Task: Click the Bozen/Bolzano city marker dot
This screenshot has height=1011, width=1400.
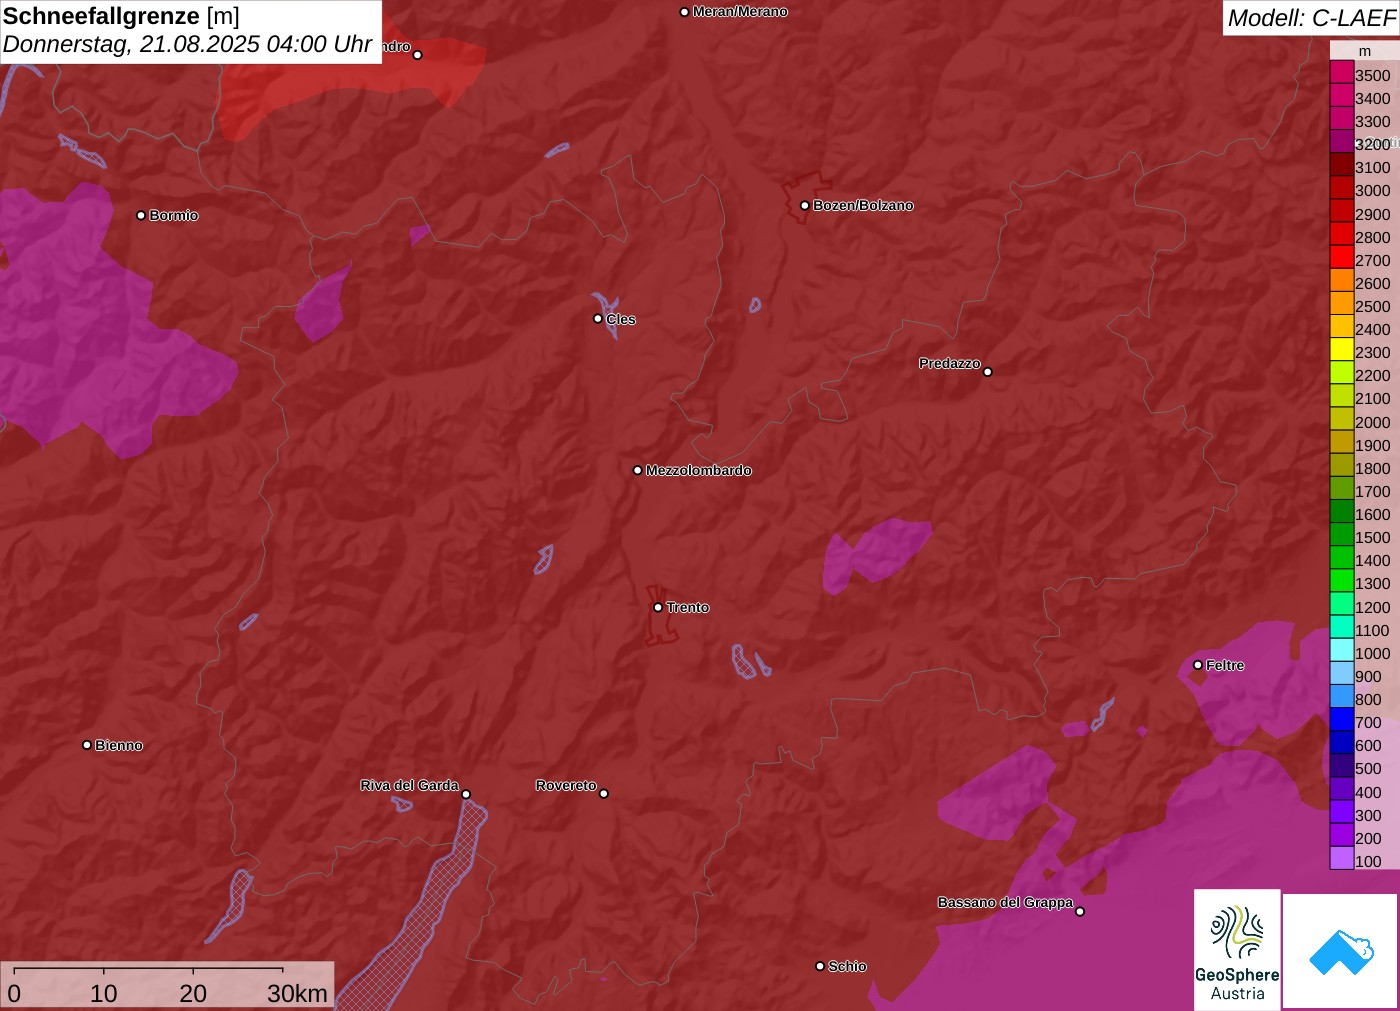Action: coord(804,205)
